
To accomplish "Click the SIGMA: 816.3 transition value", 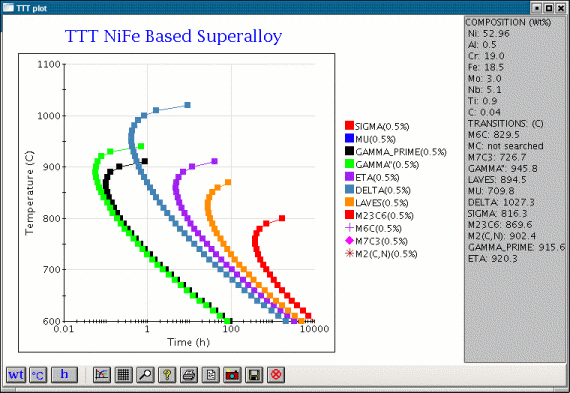I will pos(497,214).
